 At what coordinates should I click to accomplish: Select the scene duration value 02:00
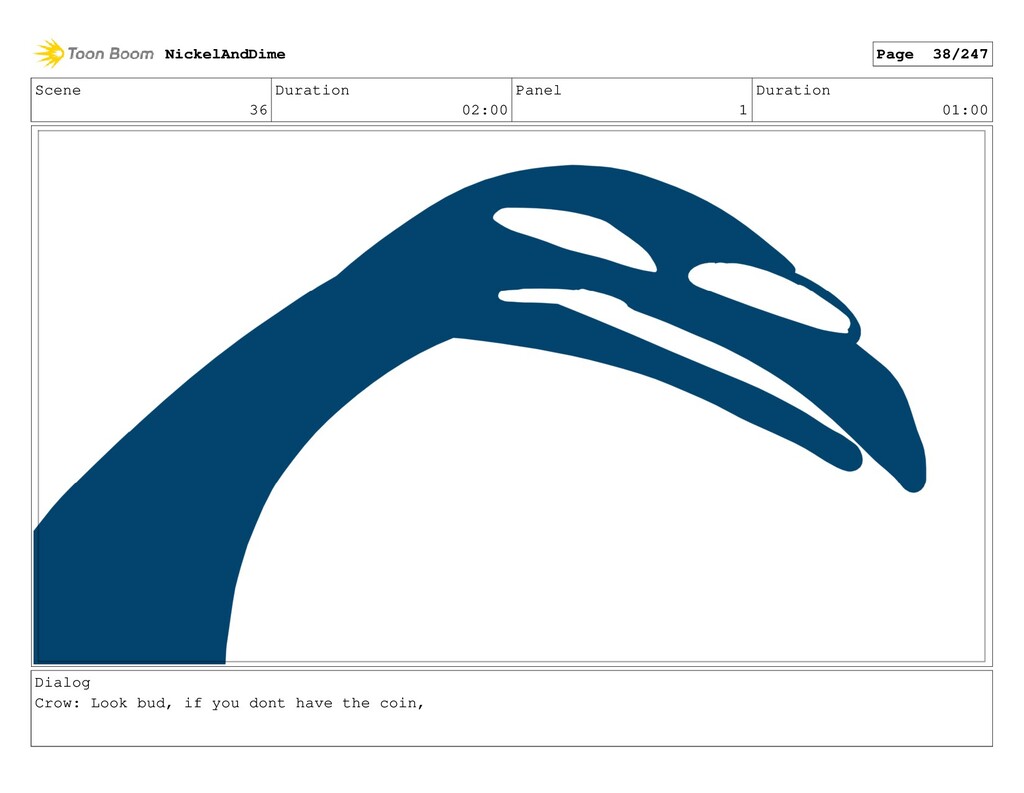coord(485,110)
